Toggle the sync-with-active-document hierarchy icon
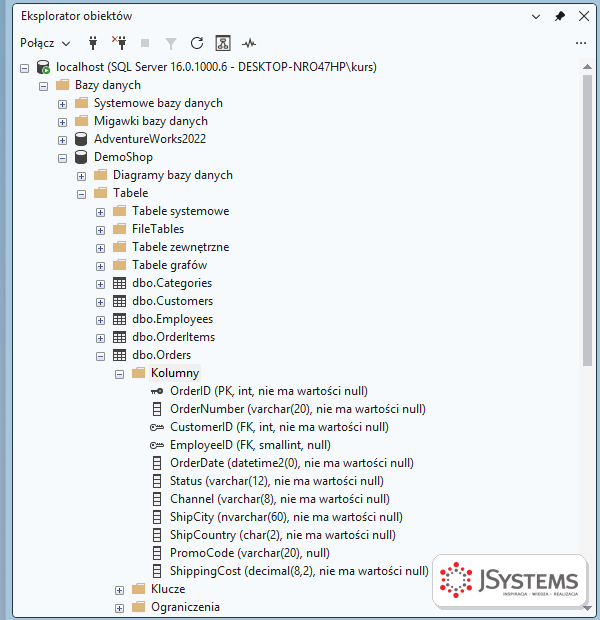600x620 pixels. [223, 43]
